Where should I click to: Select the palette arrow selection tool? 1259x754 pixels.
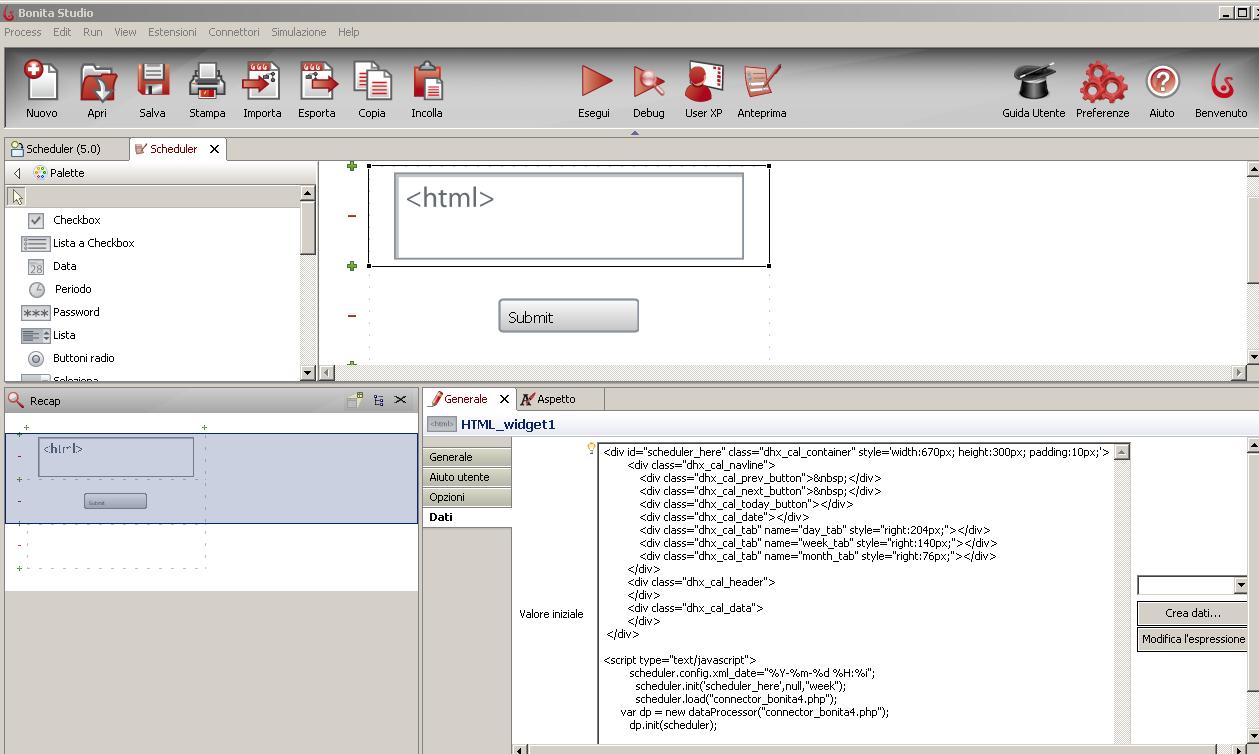tap(17, 197)
